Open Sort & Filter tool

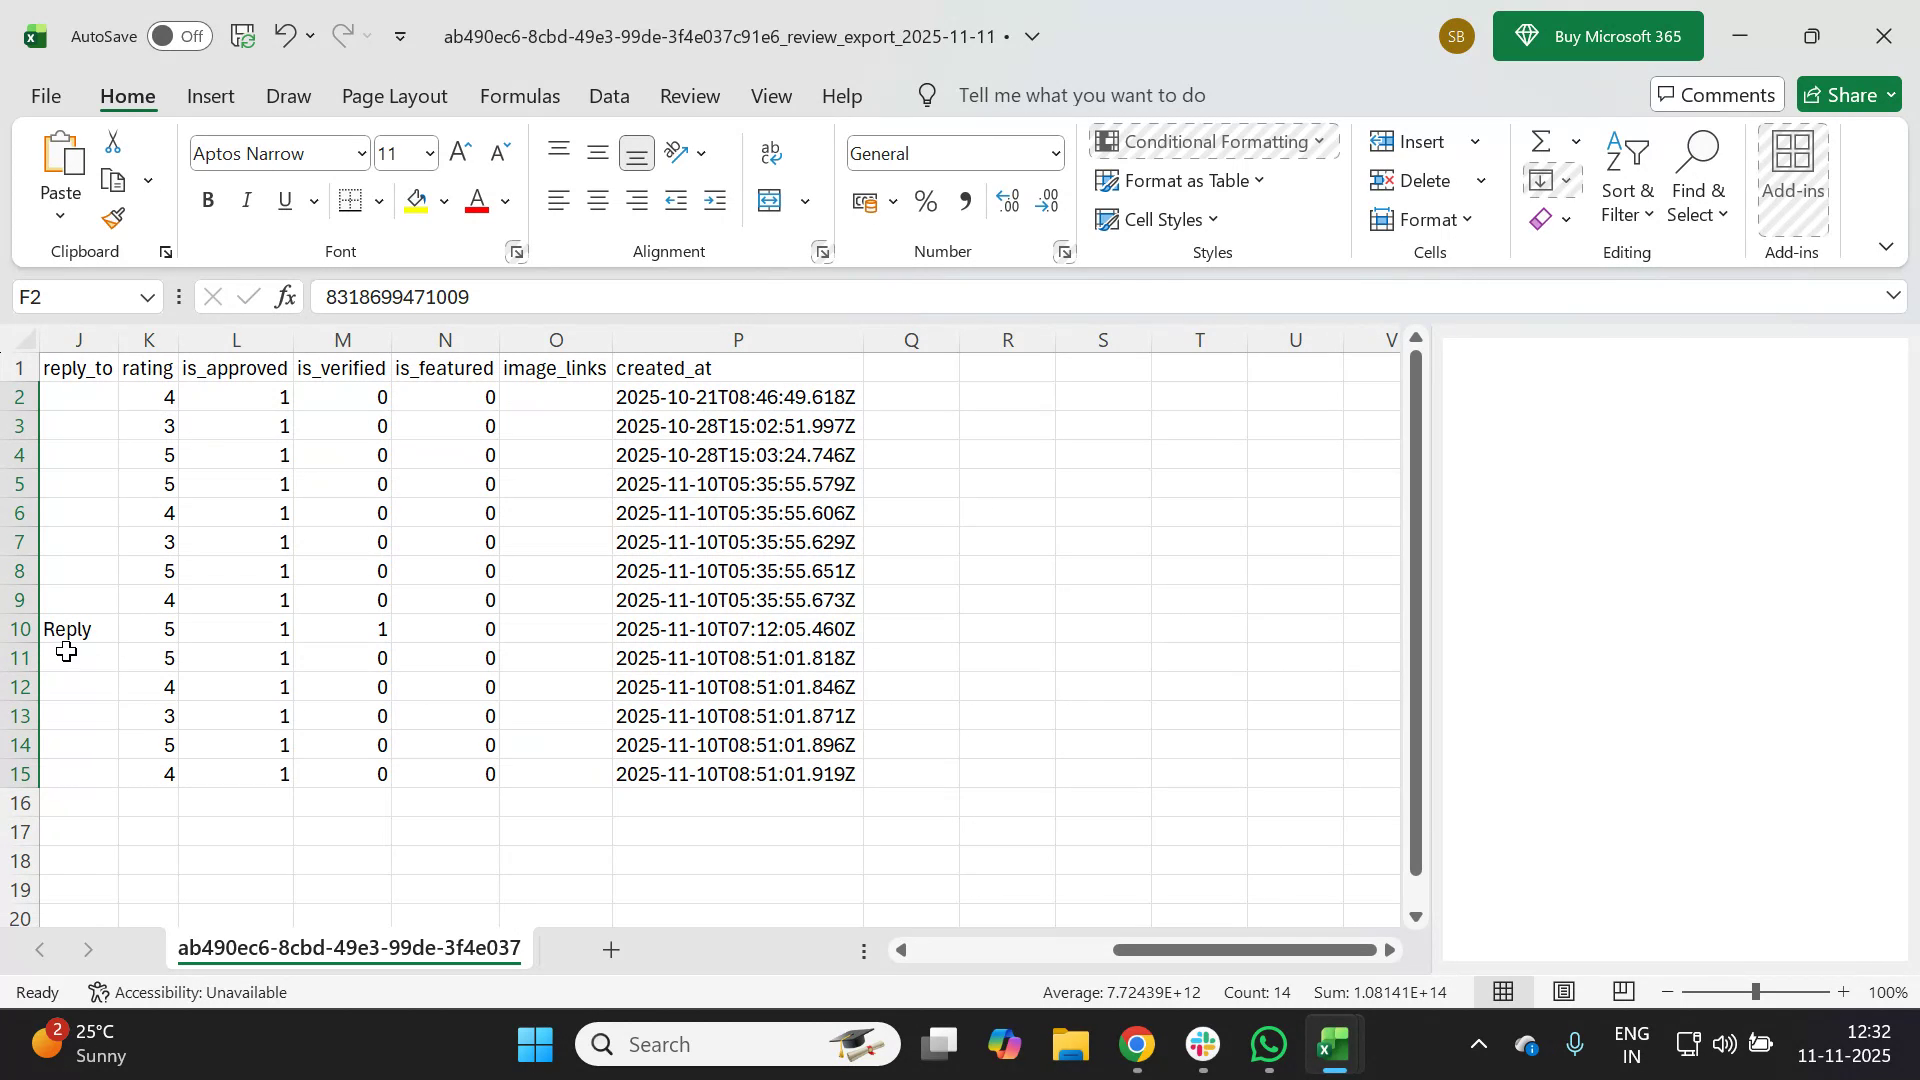pyautogui.click(x=1627, y=178)
